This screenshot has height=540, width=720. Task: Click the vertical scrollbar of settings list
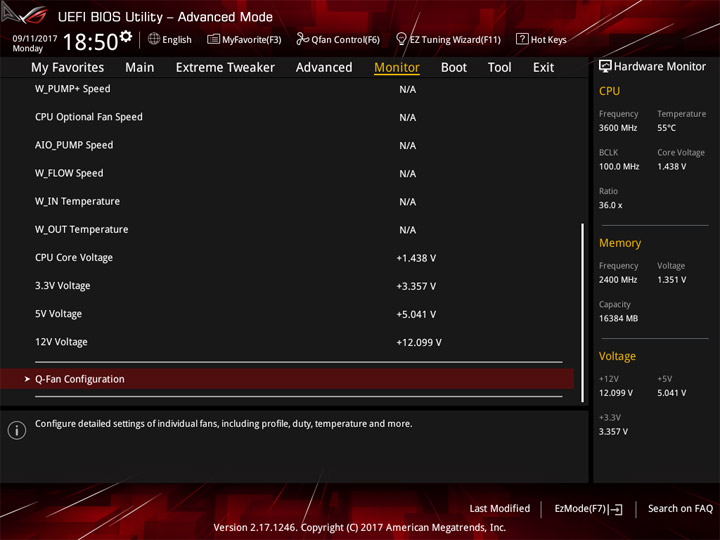(x=582, y=313)
